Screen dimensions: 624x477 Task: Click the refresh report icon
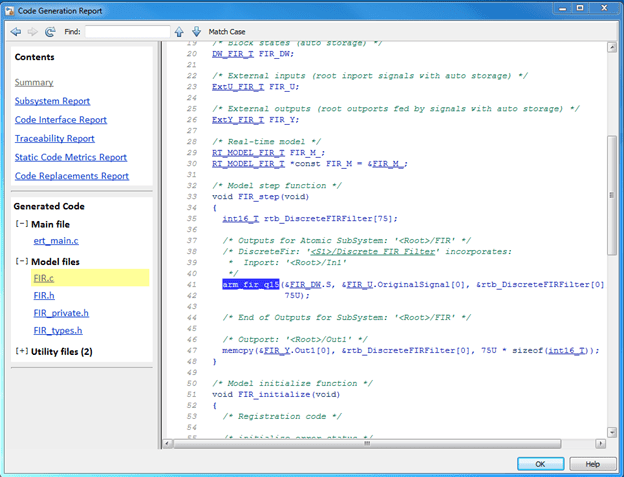point(50,31)
